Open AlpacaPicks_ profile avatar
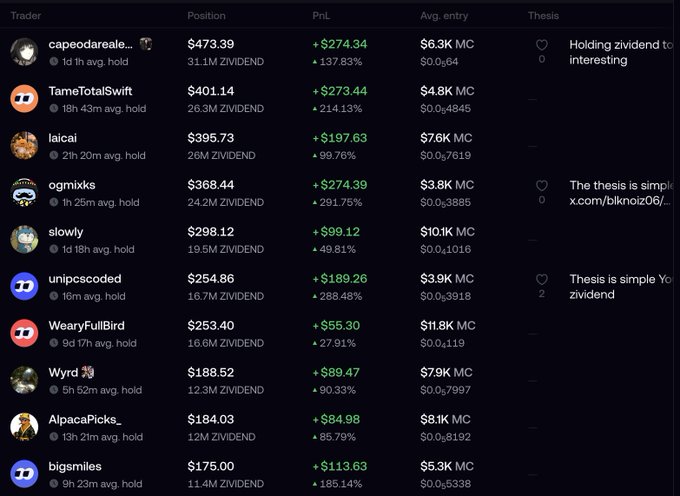 pyautogui.click(x=24, y=427)
